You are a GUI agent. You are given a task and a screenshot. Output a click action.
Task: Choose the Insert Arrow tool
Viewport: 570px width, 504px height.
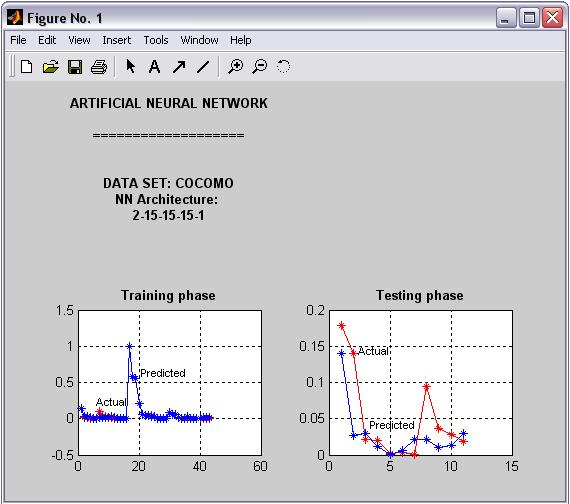179,67
